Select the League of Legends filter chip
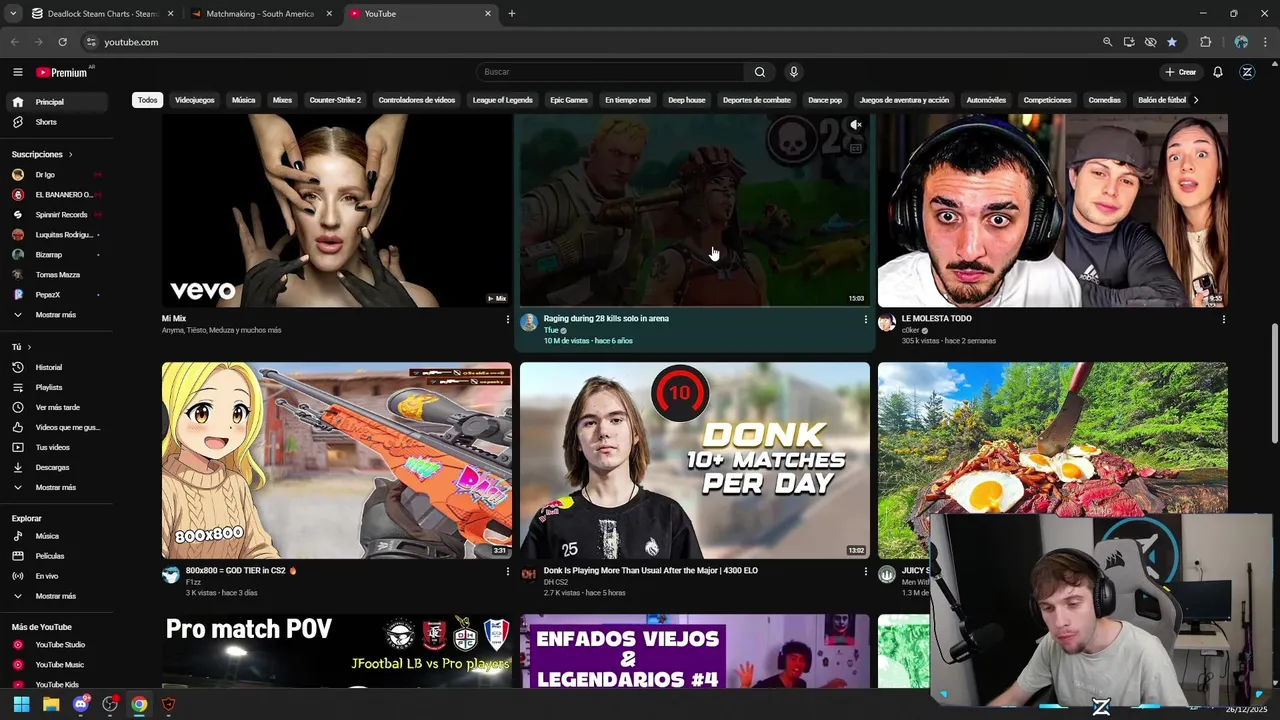 tap(502, 100)
